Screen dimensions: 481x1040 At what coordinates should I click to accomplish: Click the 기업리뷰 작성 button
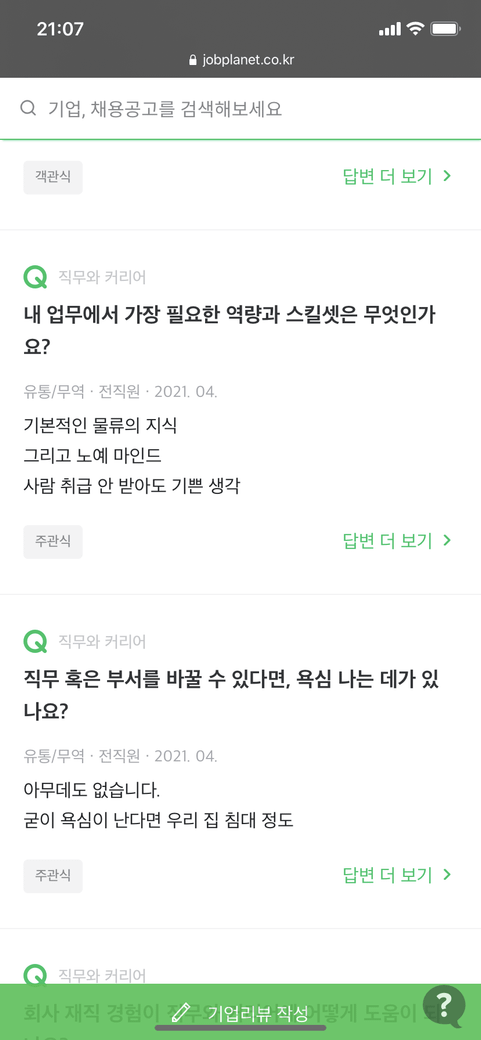coord(240,1012)
